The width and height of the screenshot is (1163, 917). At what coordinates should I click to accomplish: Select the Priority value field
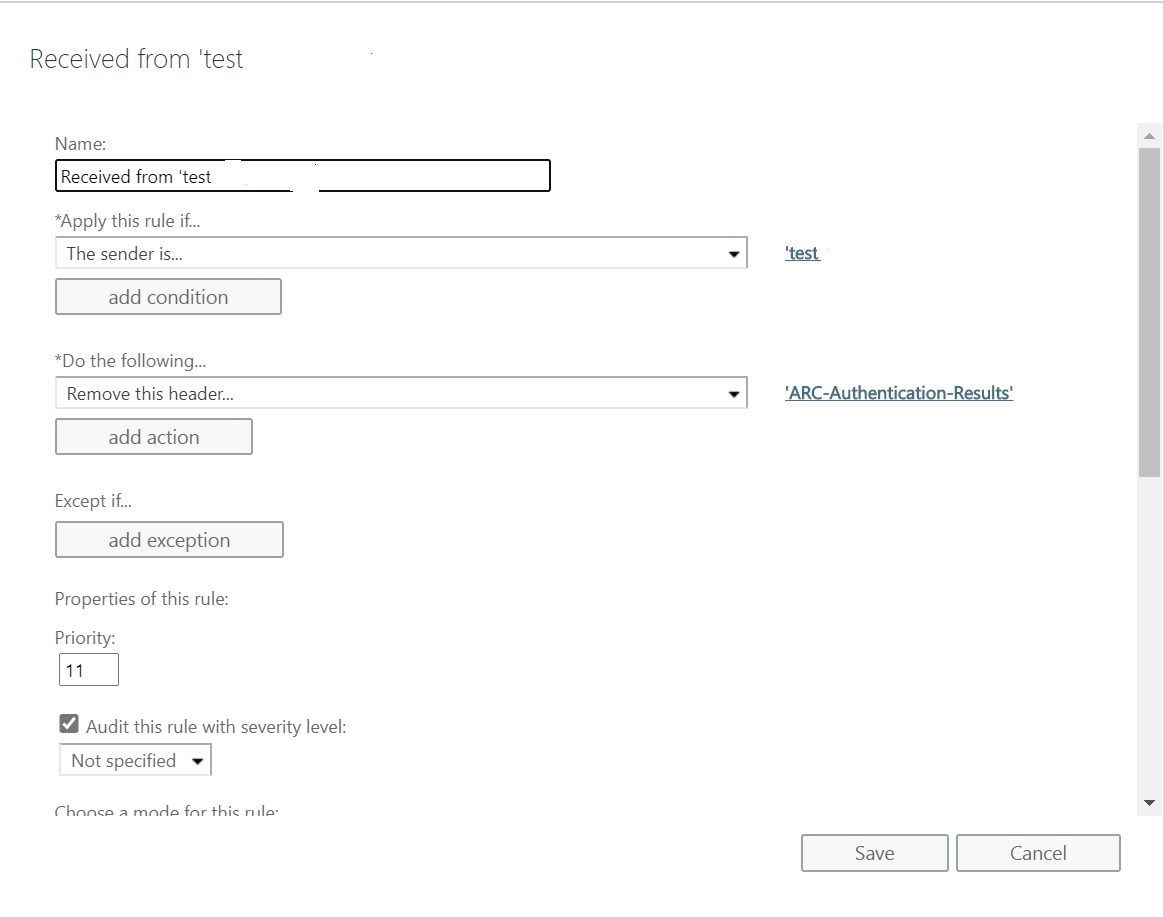[88, 669]
